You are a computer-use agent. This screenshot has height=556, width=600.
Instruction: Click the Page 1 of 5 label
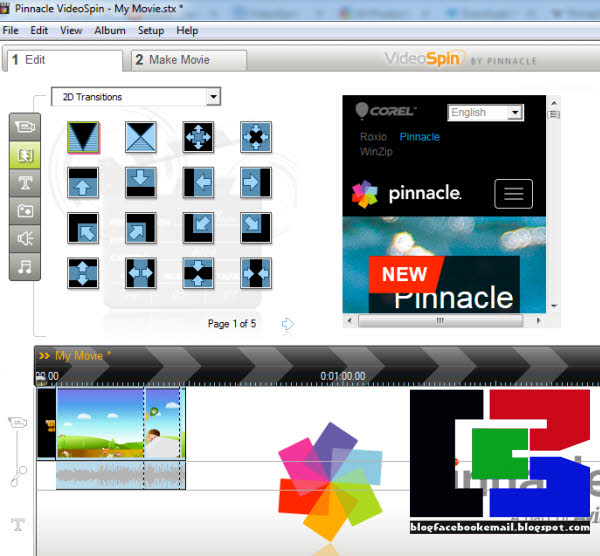(232, 324)
